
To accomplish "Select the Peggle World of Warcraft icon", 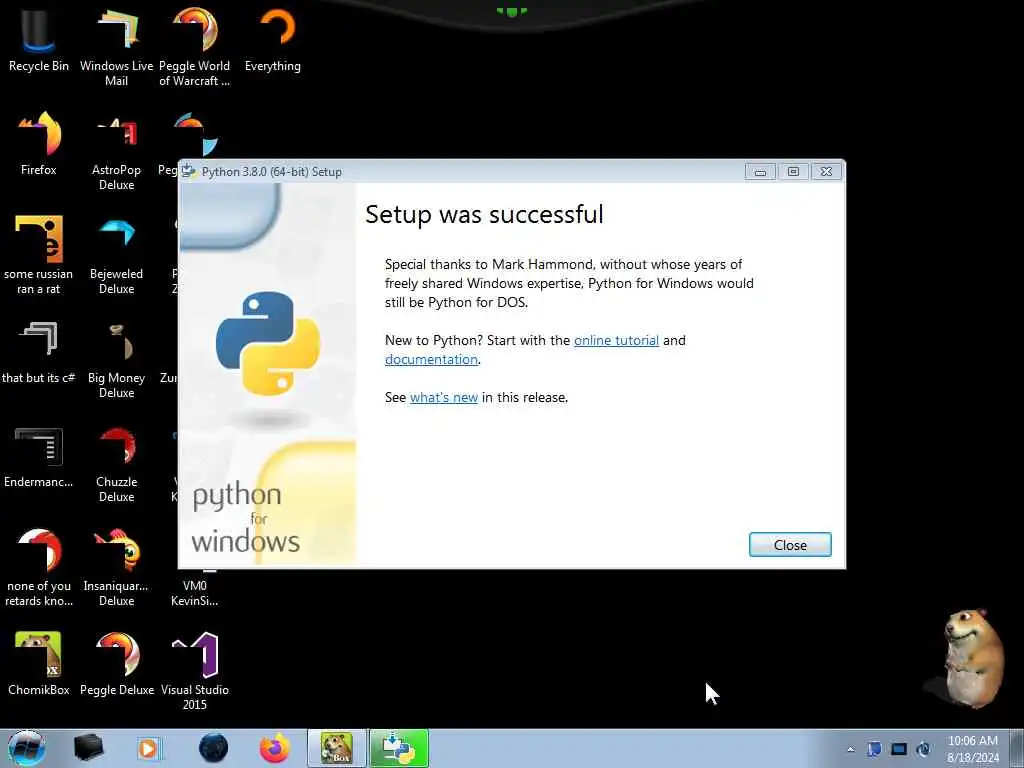I will [x=195, y=48].
